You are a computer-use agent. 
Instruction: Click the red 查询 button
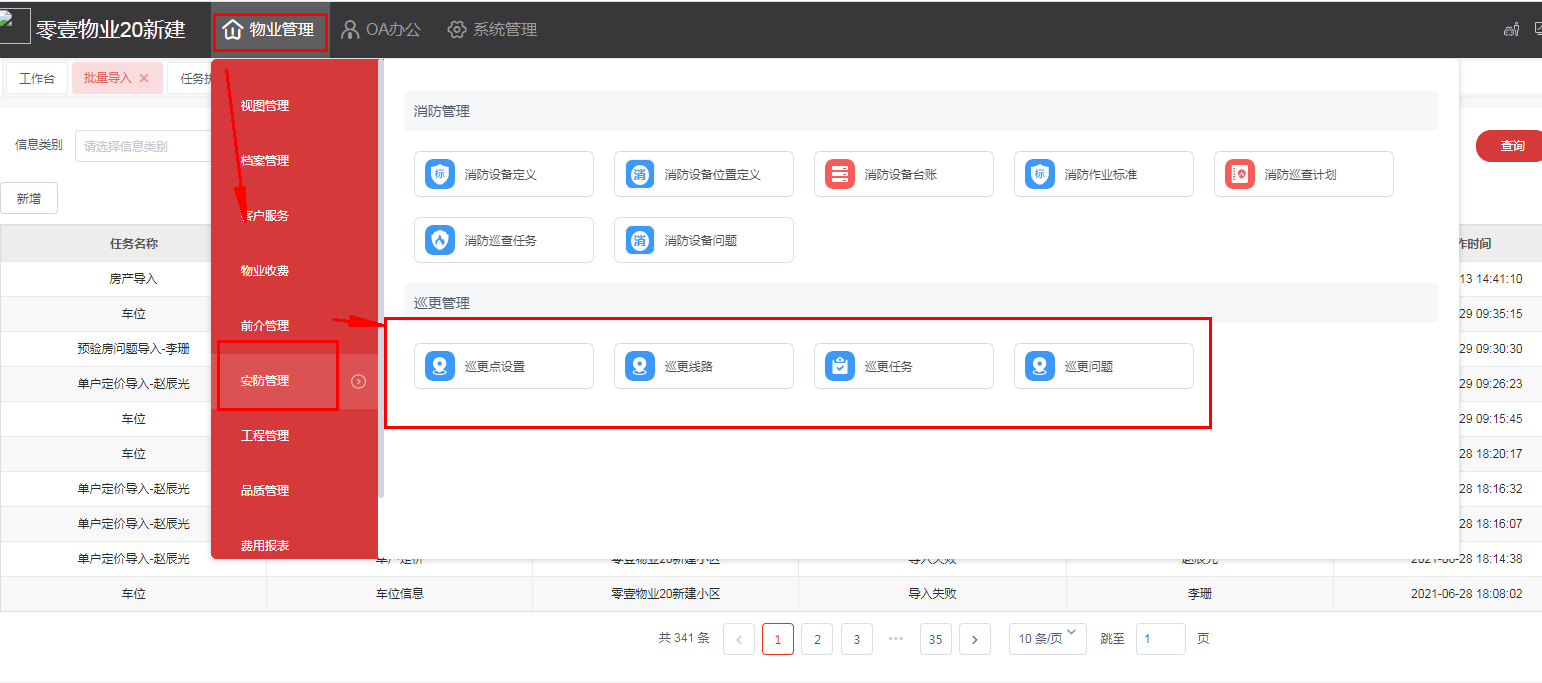[x=1512, y=146]
